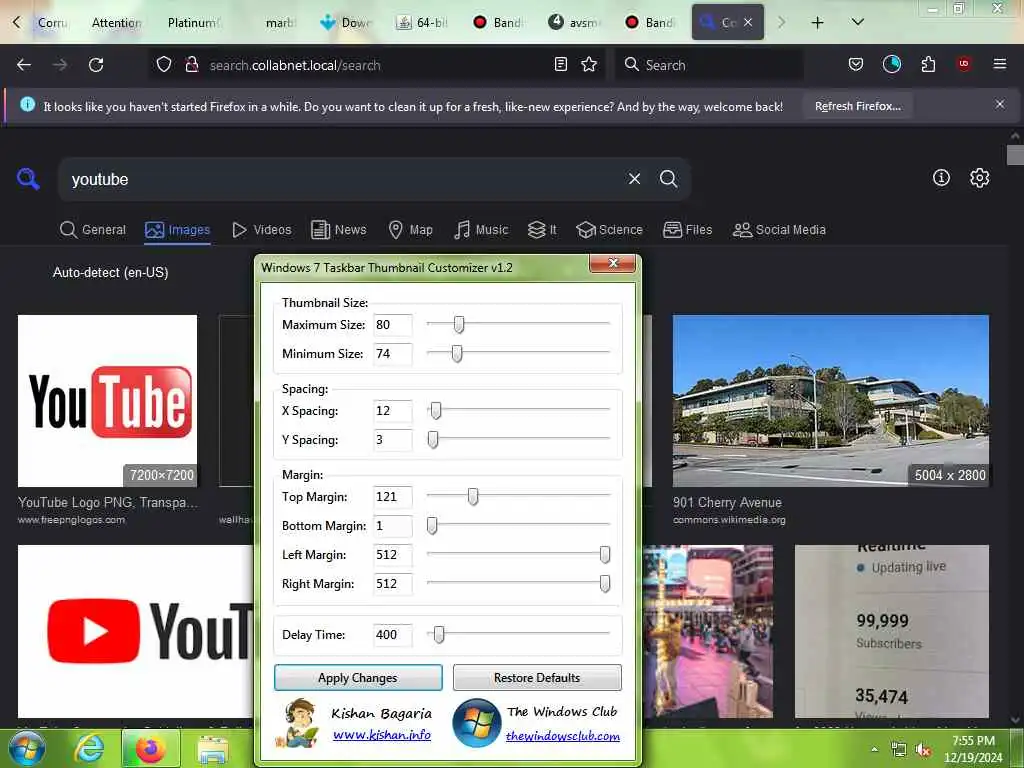The image size is (1024, 768).
Task: Open the 901 Cherry Avenue image
Action: 831,401
